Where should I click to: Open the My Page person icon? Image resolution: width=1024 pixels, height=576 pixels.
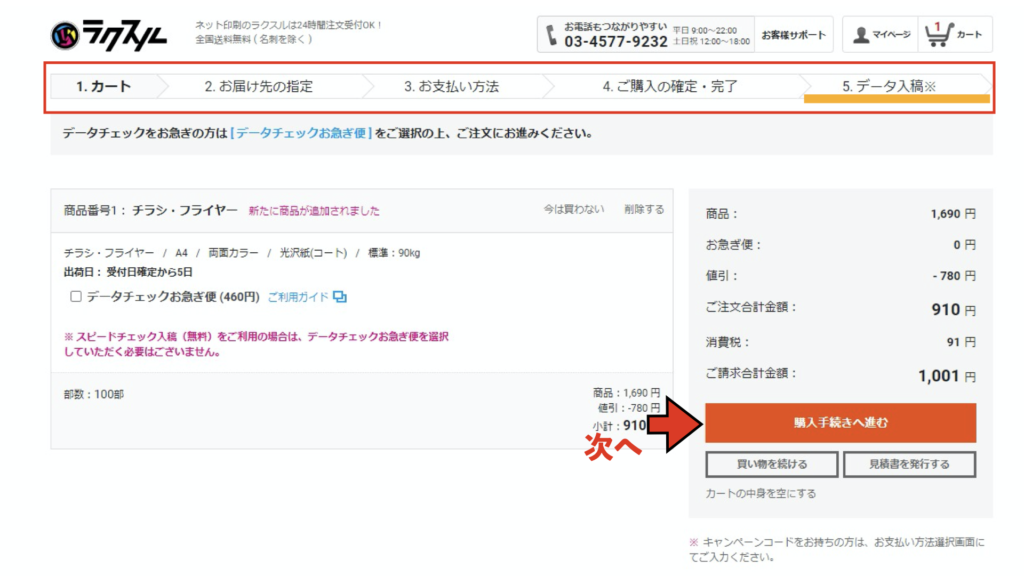[861, 35]
